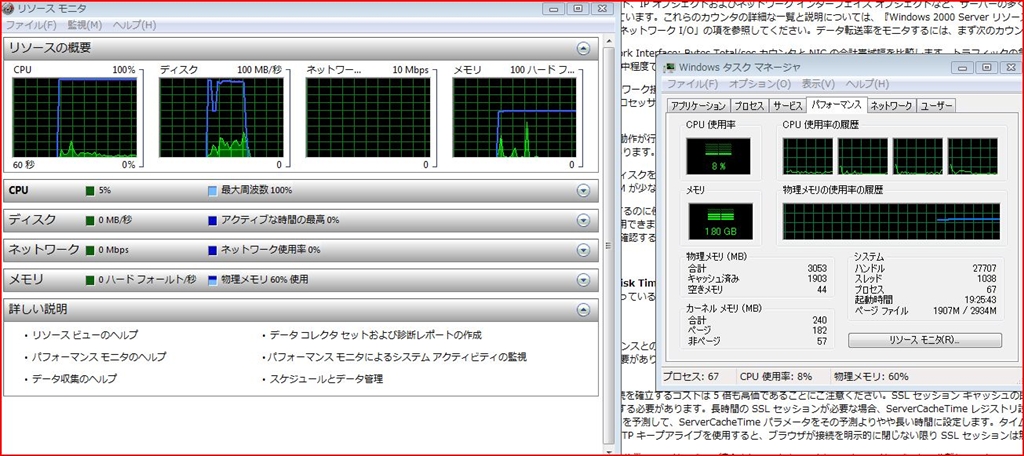This screenshot has height=456, width=1024.
Task: Click the ページ ファイル 1907M / 2934M value
Action: (x=965, y=311)
